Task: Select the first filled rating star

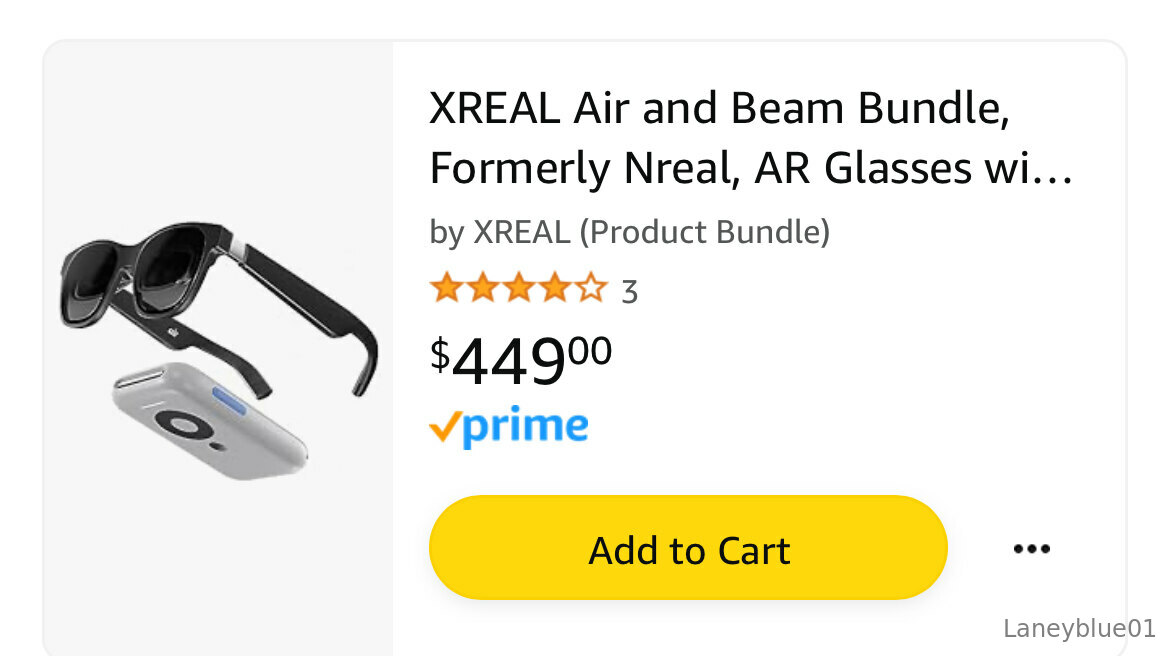Action: [447, 287]
